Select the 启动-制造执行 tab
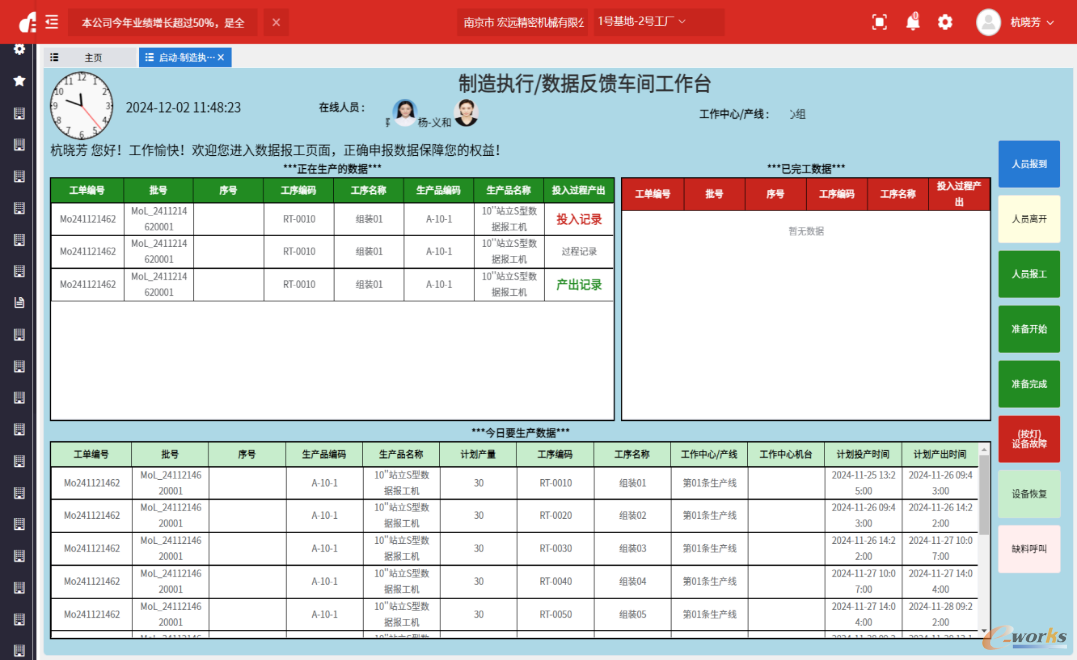 [184, 57]
